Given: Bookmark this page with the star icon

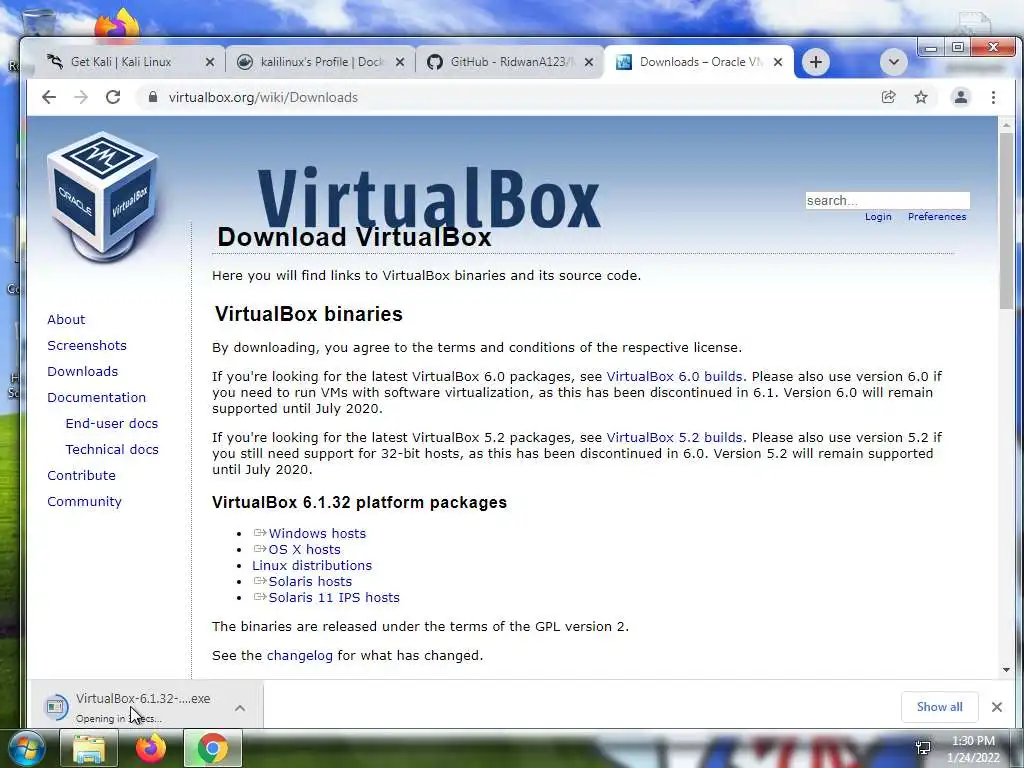Looking at the screenshot, I should [x=921, y=97].
